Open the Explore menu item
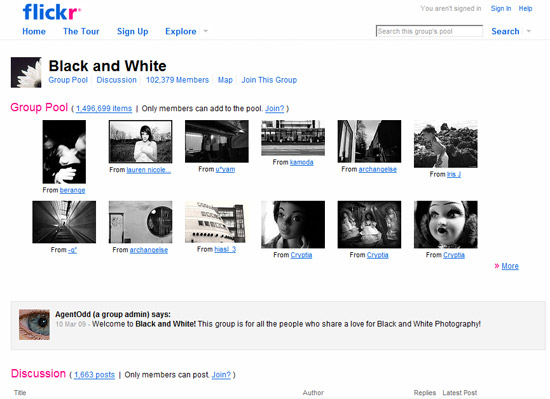This screenshot has height=399, width=550. pos(181,32)
